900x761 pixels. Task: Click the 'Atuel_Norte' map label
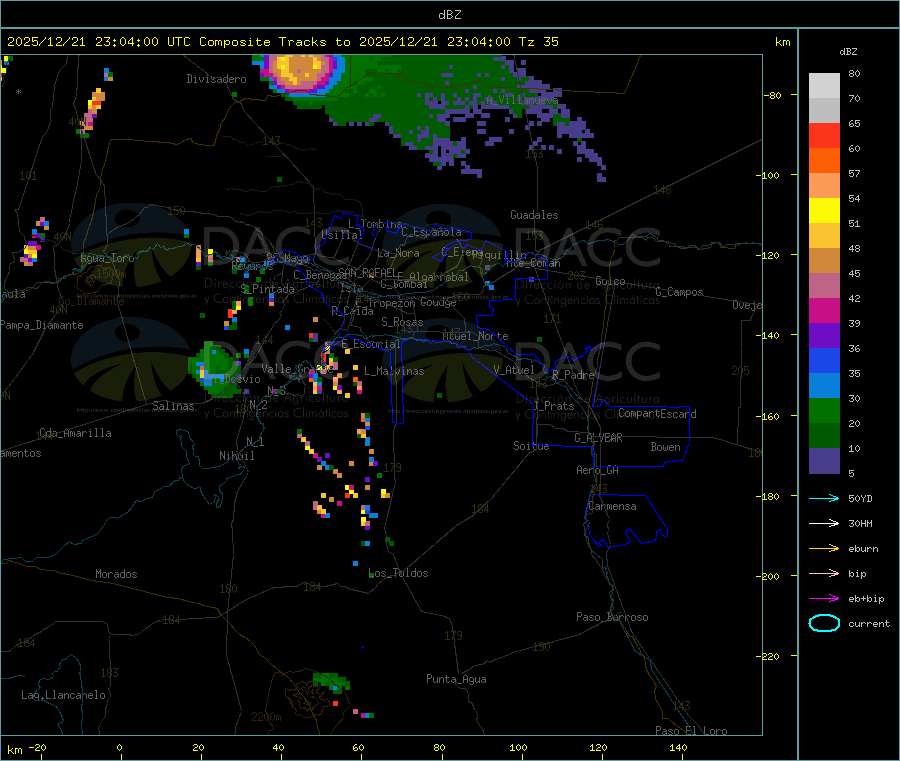(x=475, y=336)
